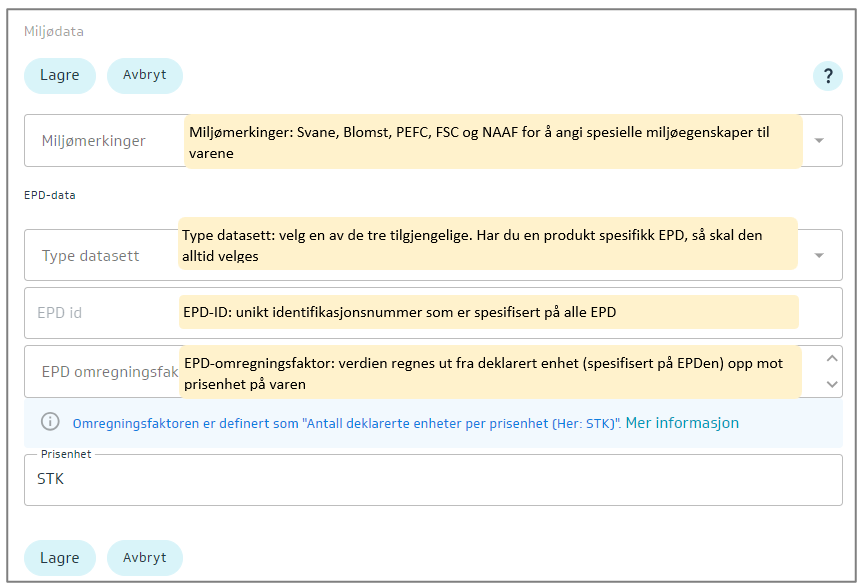Decrease EPD omregningsfaktor with down arrow
This screenshot has width=858, height=585.
coord(832,383)
